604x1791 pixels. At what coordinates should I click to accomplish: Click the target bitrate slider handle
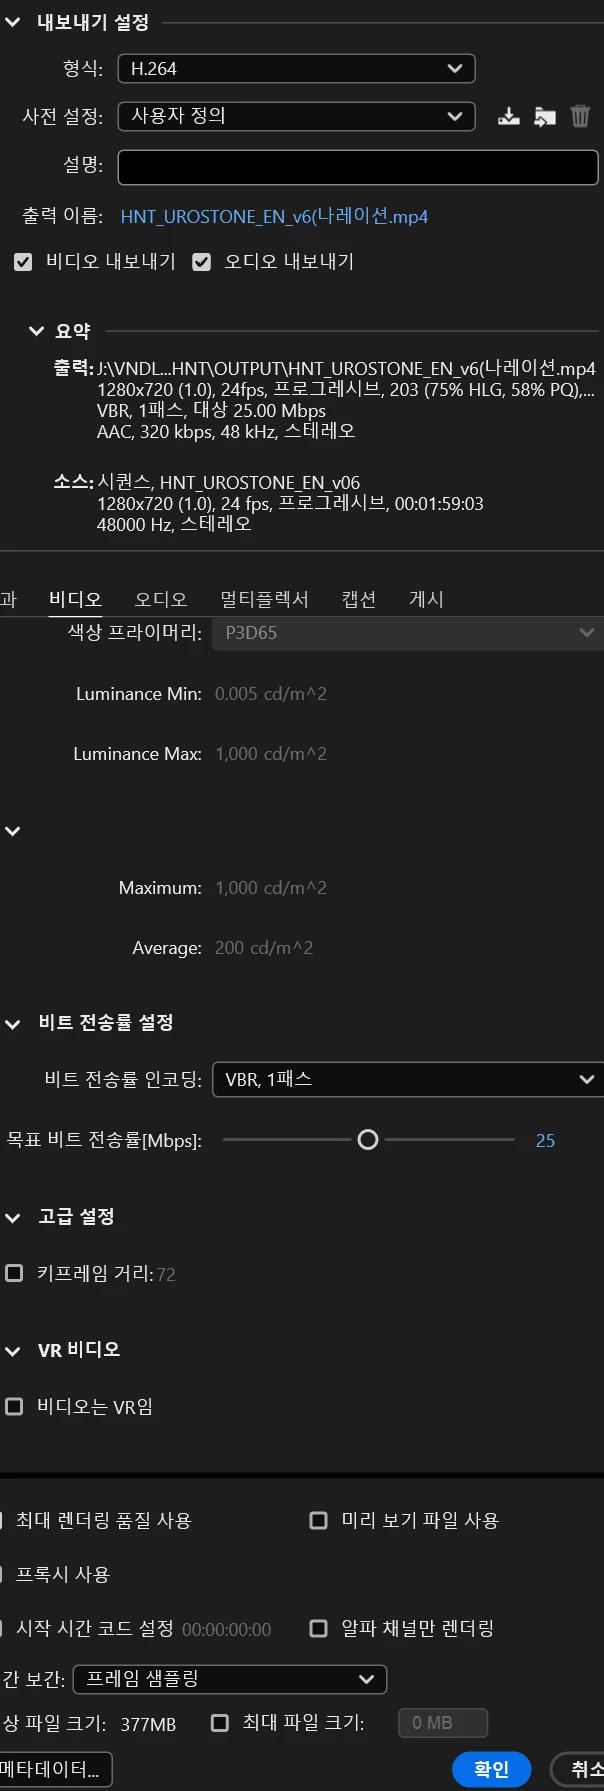[x=368, y=1140]
